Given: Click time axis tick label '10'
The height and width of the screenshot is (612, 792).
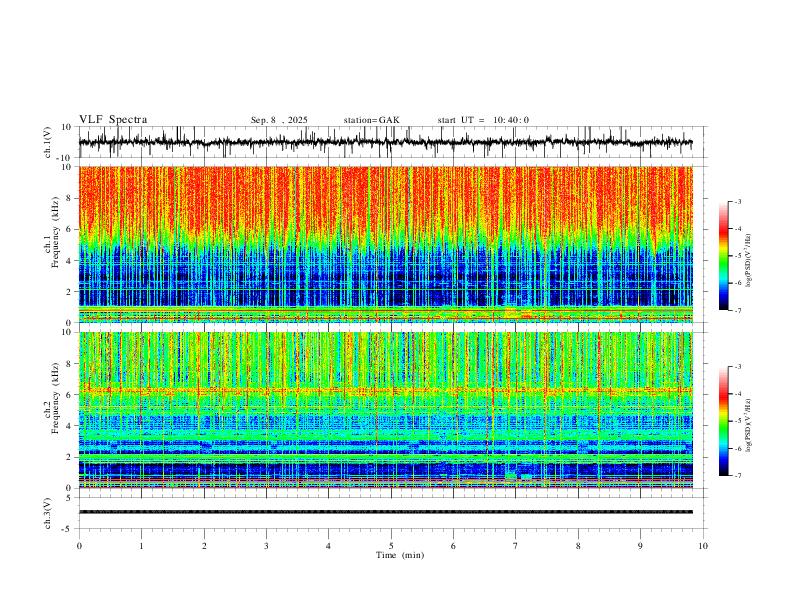Looking at the screenshot, I should coord(703,546).
